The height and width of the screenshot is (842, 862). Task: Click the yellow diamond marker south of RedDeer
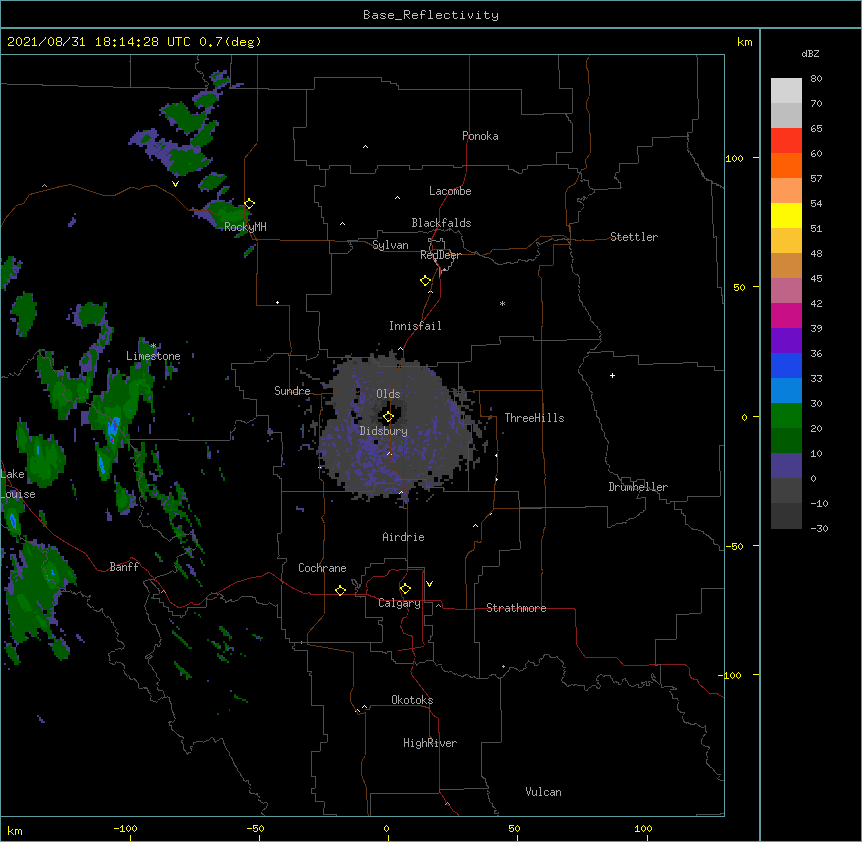(x=426, y=281)
